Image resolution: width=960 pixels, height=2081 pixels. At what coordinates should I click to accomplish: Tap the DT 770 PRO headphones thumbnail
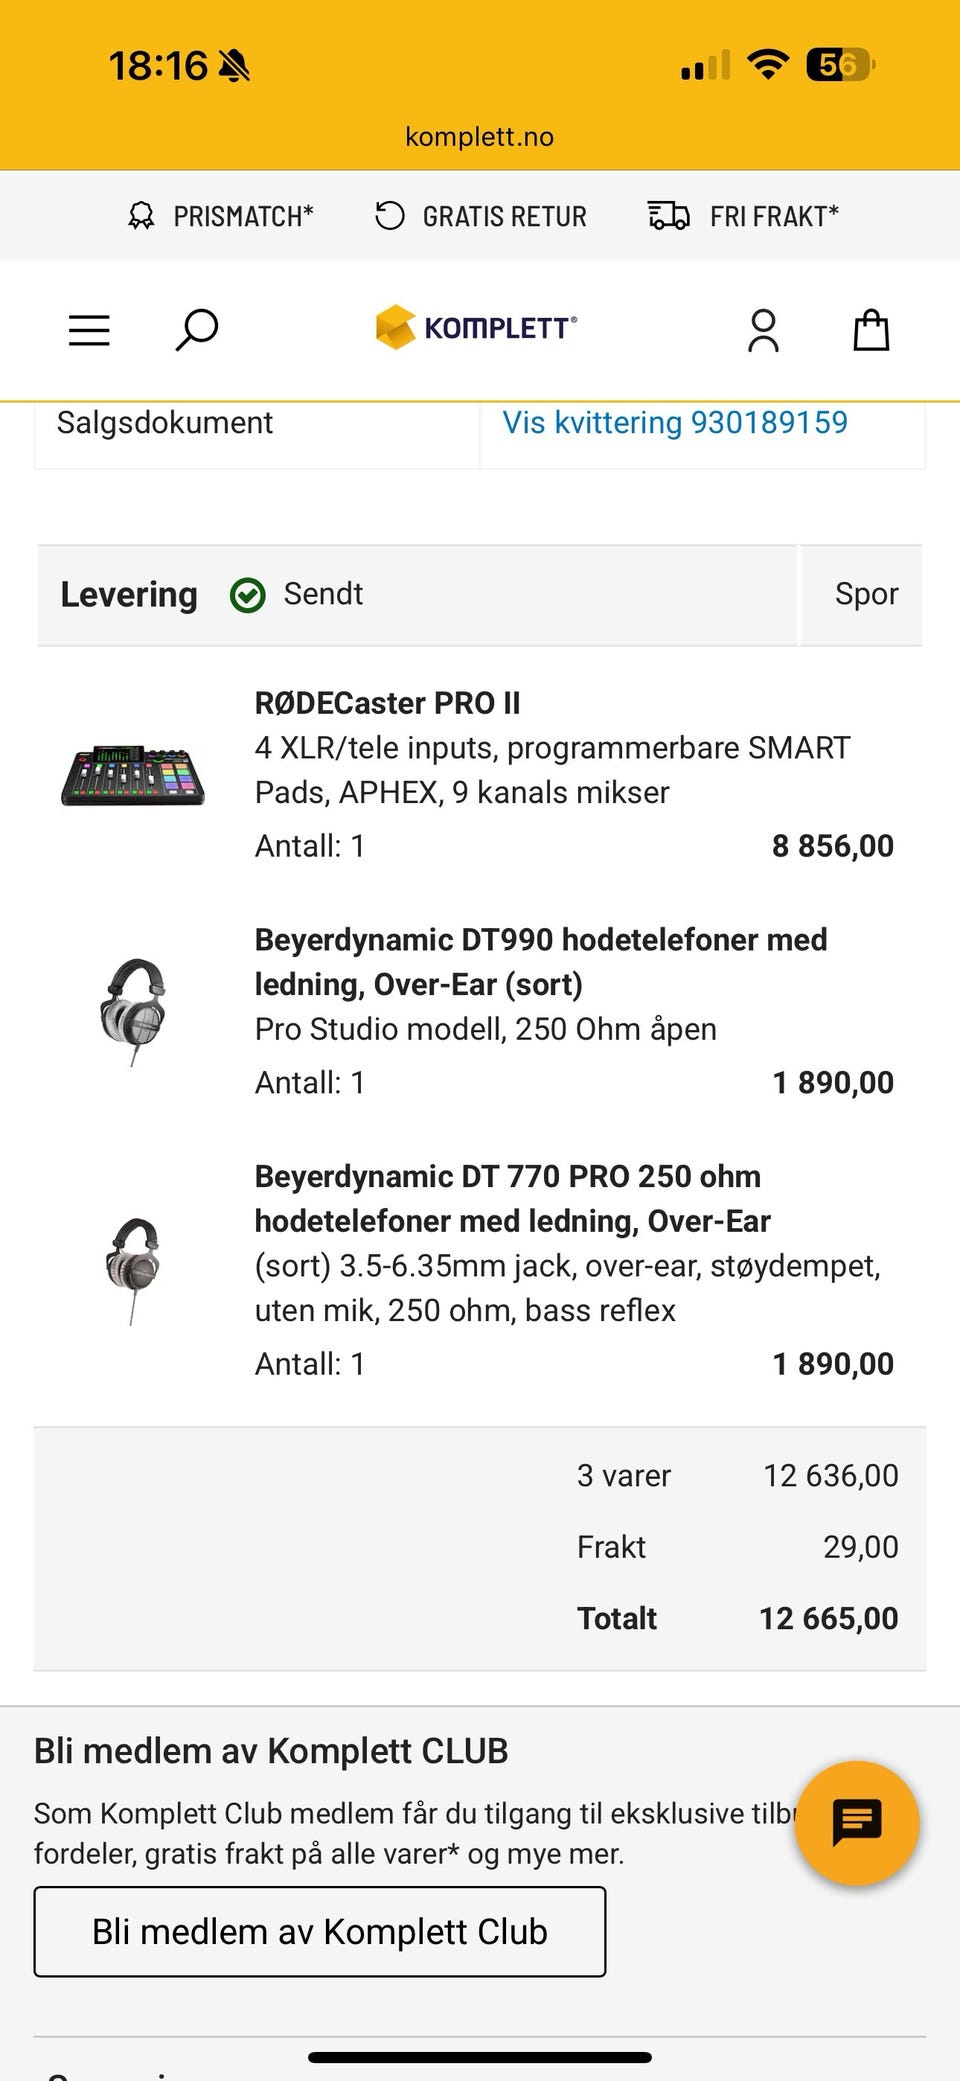click(133, 1268)
